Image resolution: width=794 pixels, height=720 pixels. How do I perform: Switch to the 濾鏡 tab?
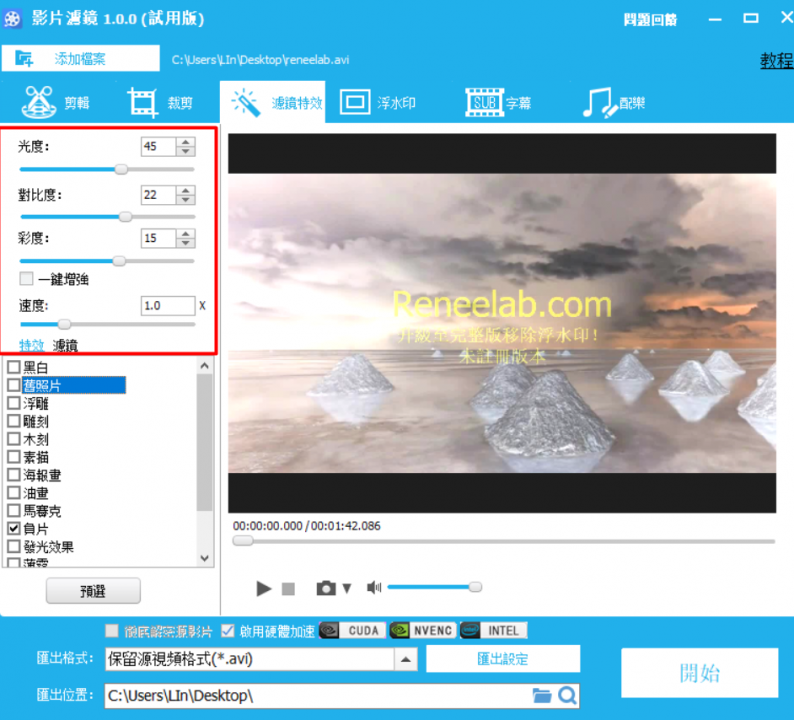(65, 345)
